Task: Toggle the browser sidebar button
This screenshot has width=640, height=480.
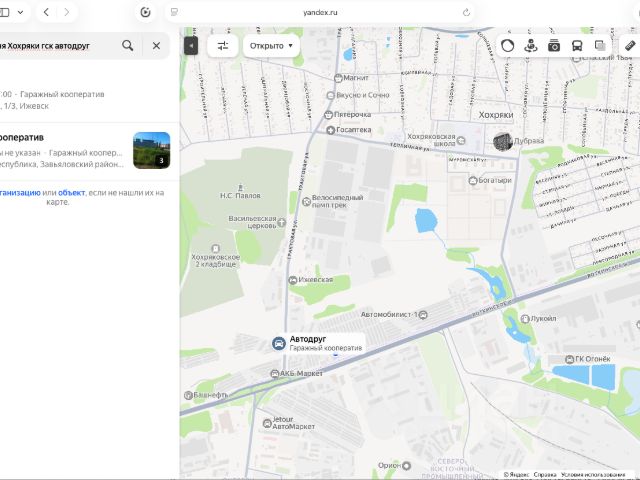Action: pyautogui.click(x=4, y=12)
